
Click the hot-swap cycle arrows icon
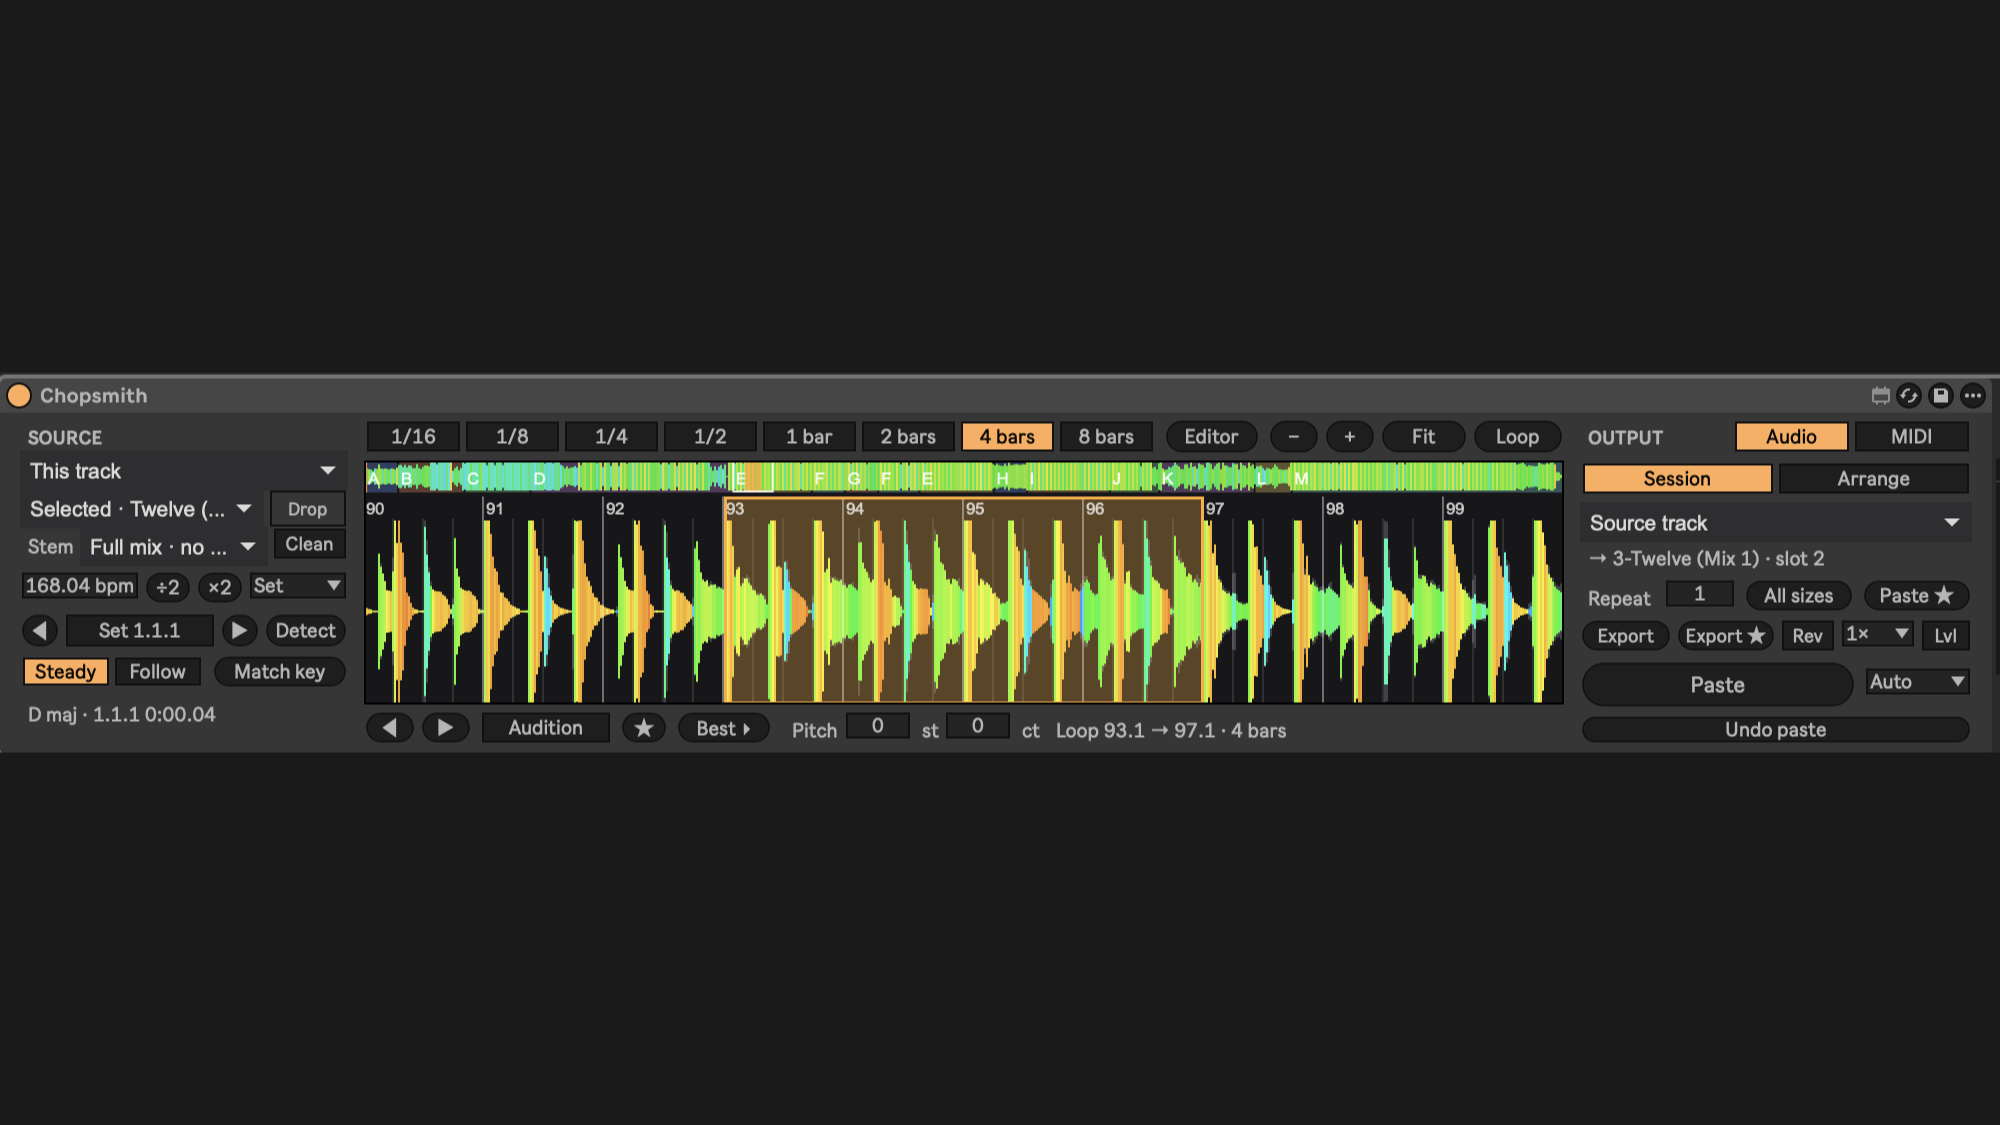point(1909,396)
